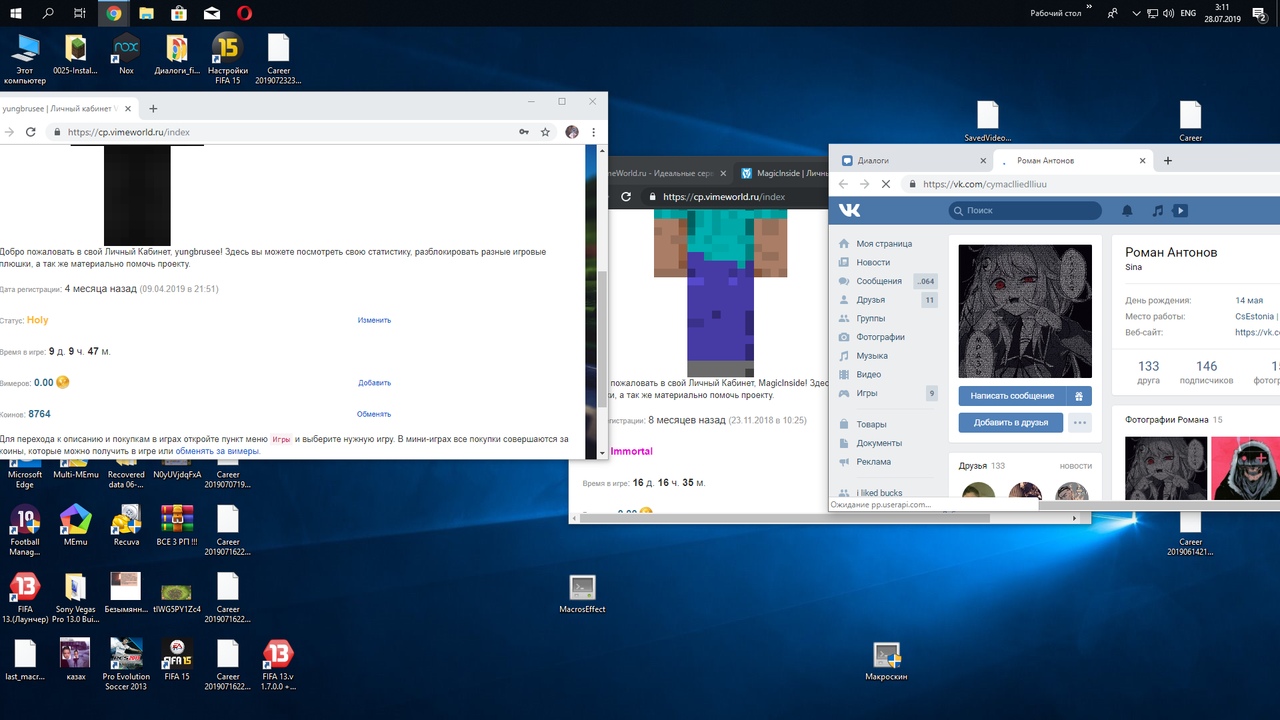Click the VK Поиск search field
Image resolution: width=1280 pixels, height=720 pixels.
(x=1025, y=211)
